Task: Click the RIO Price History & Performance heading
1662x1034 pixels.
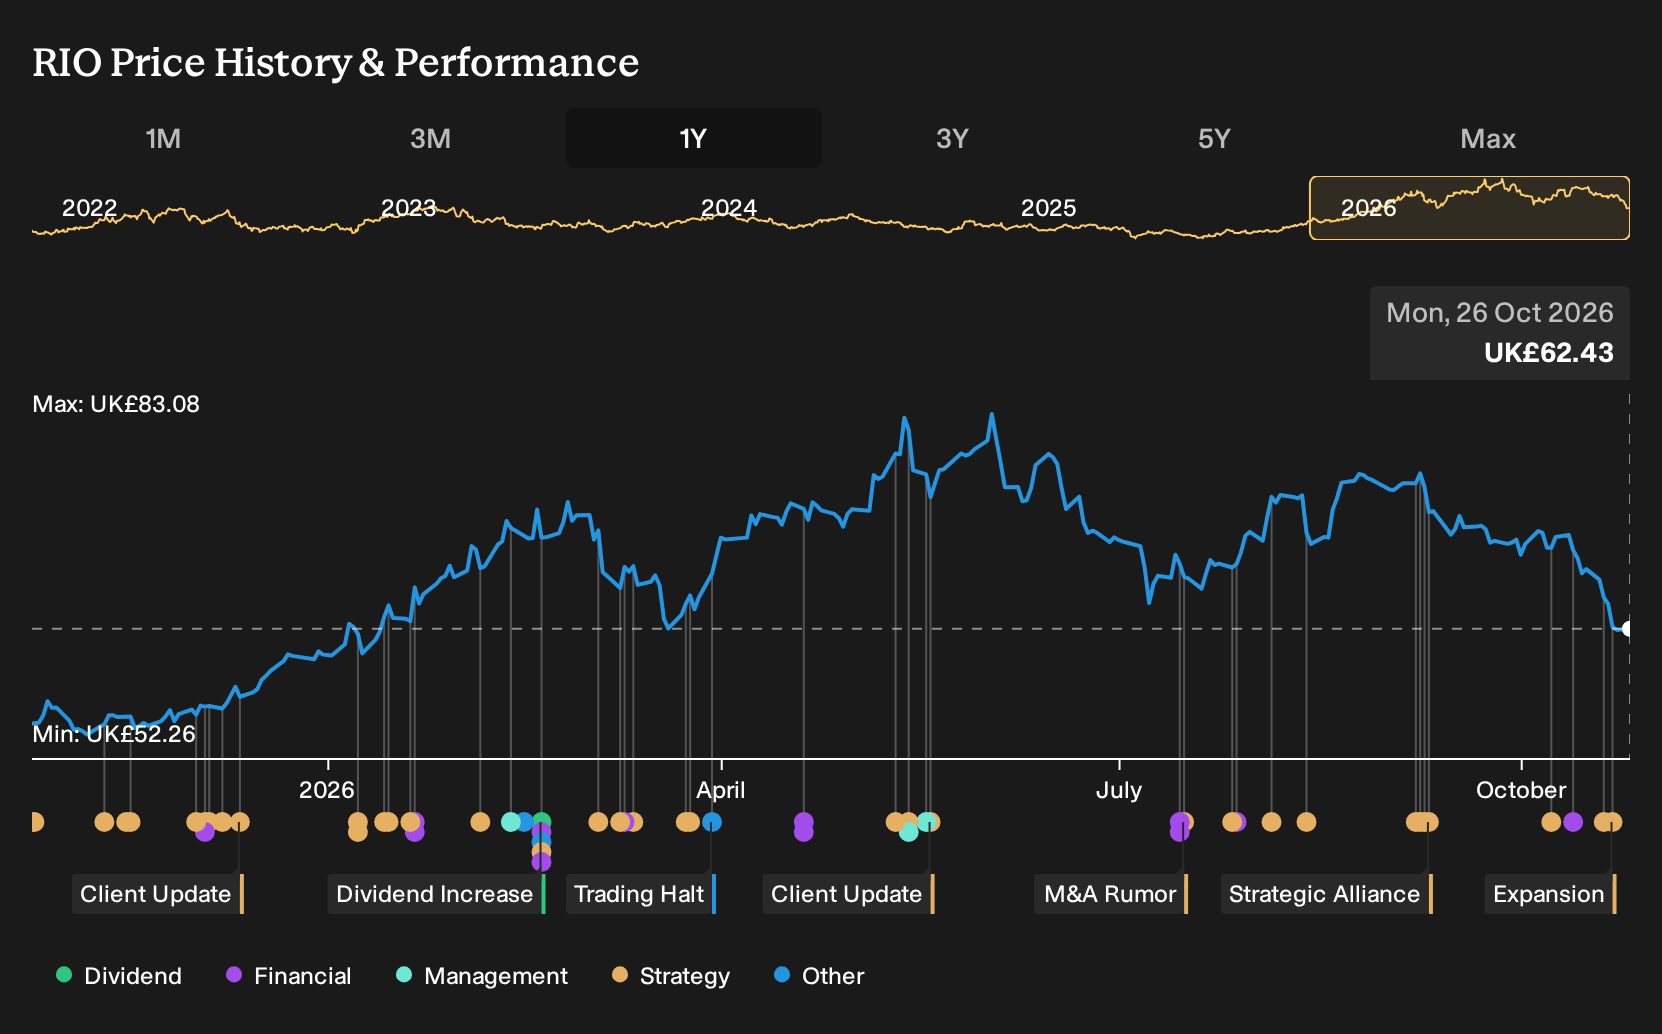Action: click(x=336, y=62)
